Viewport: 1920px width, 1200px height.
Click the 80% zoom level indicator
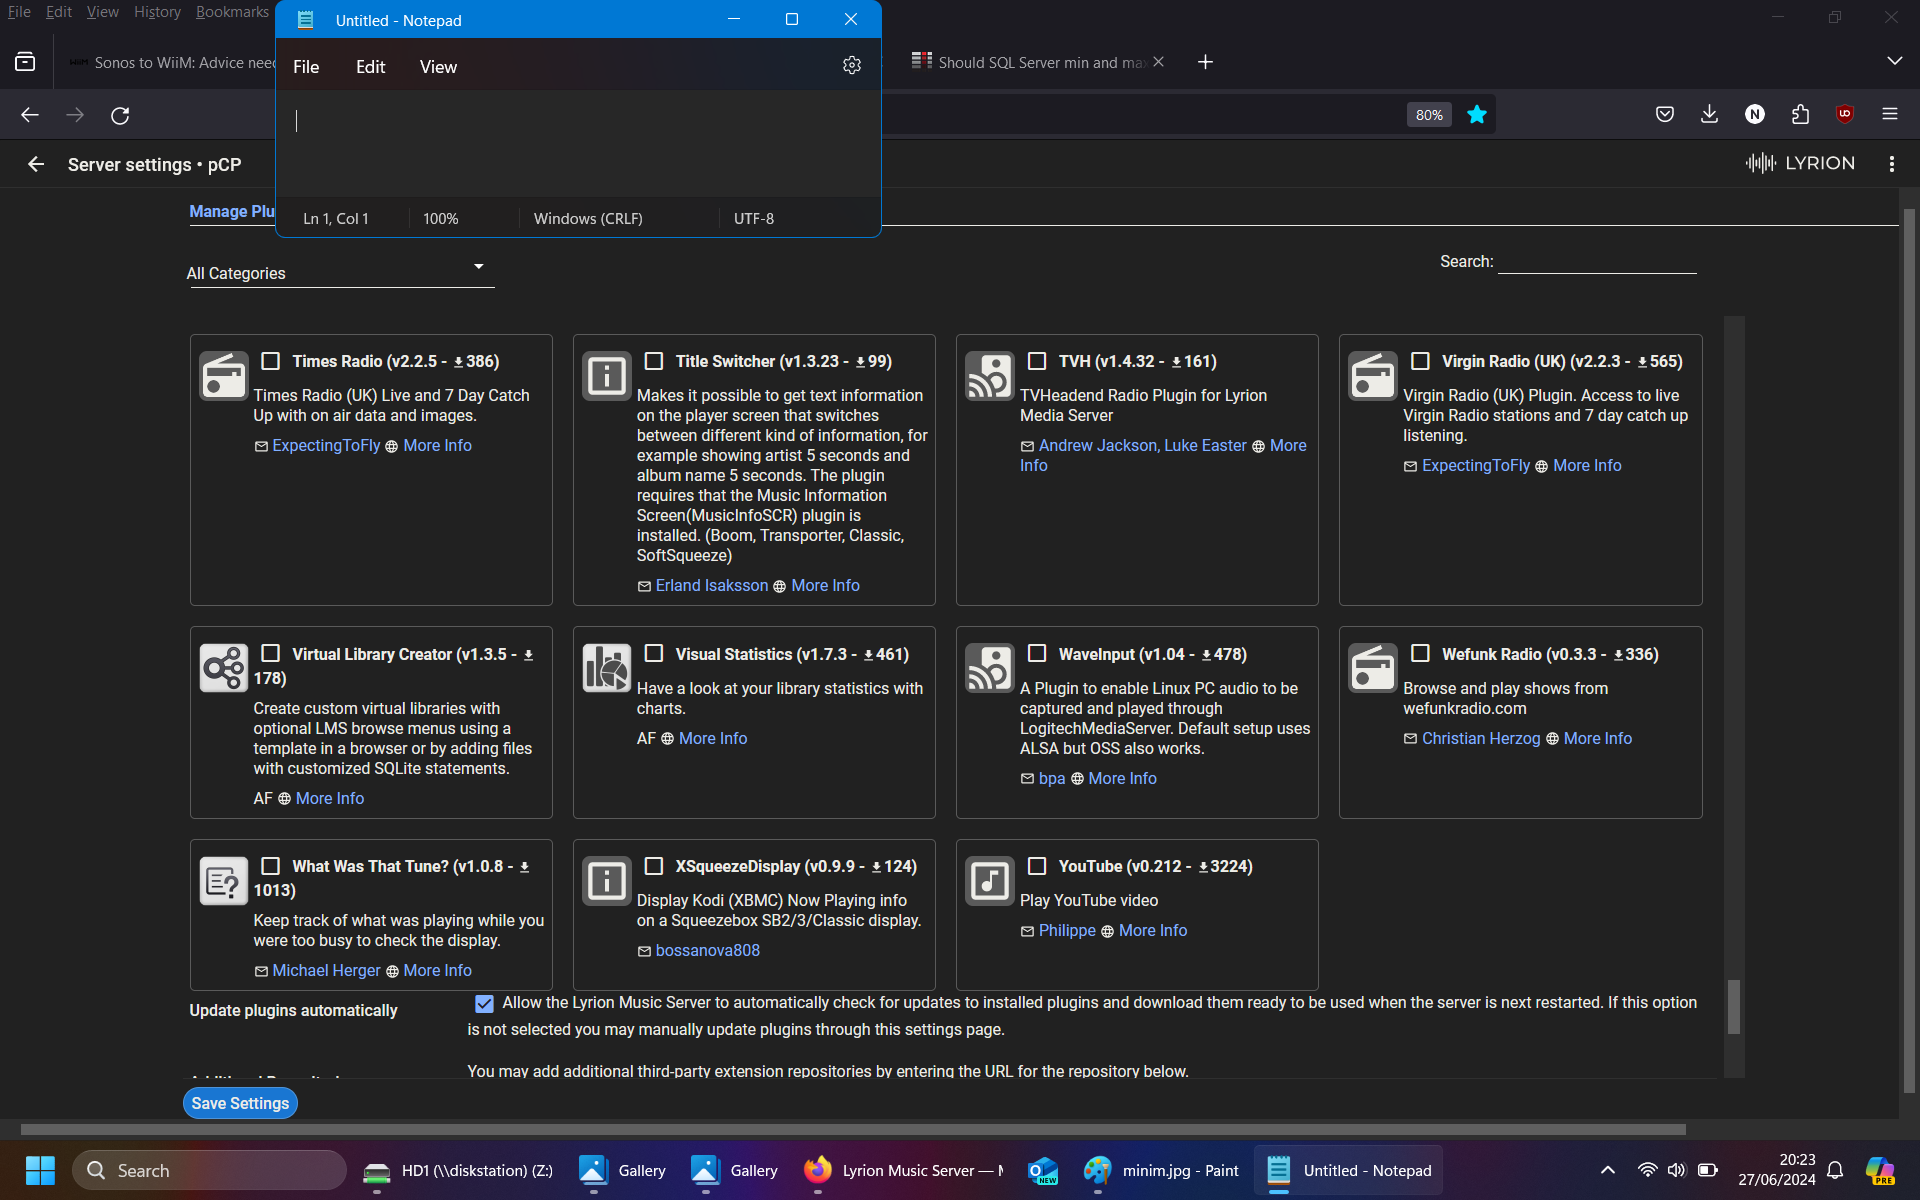click(1429, 115)
